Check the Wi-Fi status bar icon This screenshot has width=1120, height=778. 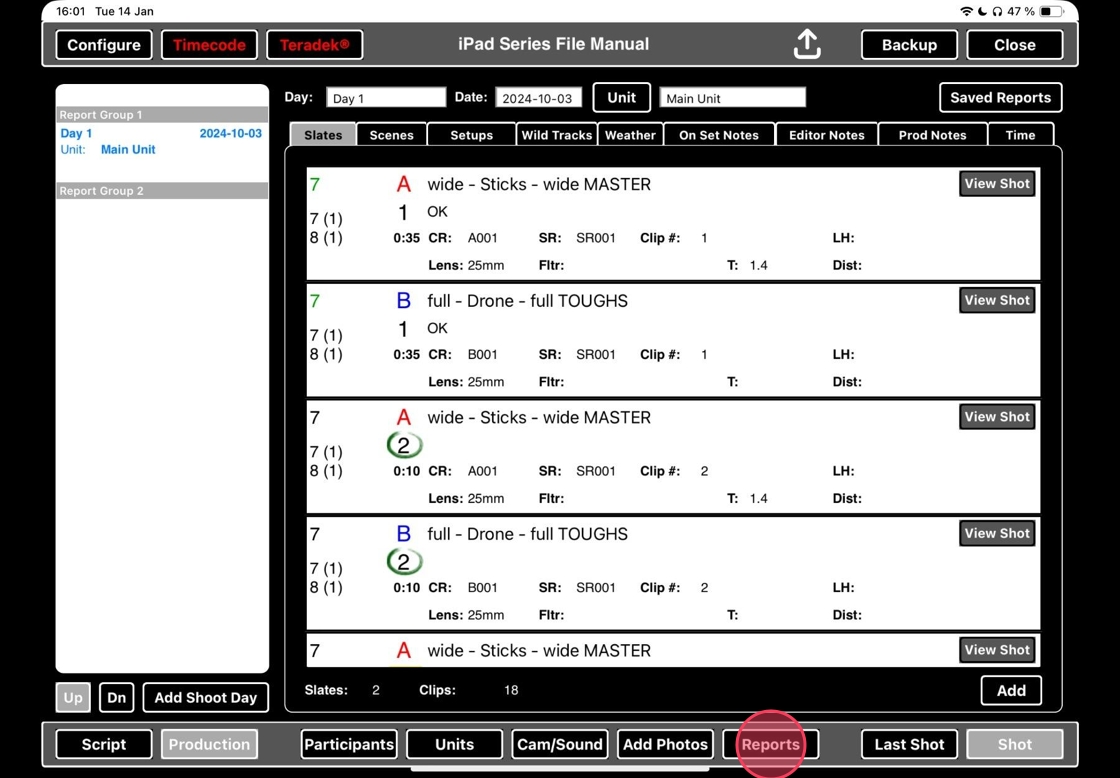click(966, 11)
